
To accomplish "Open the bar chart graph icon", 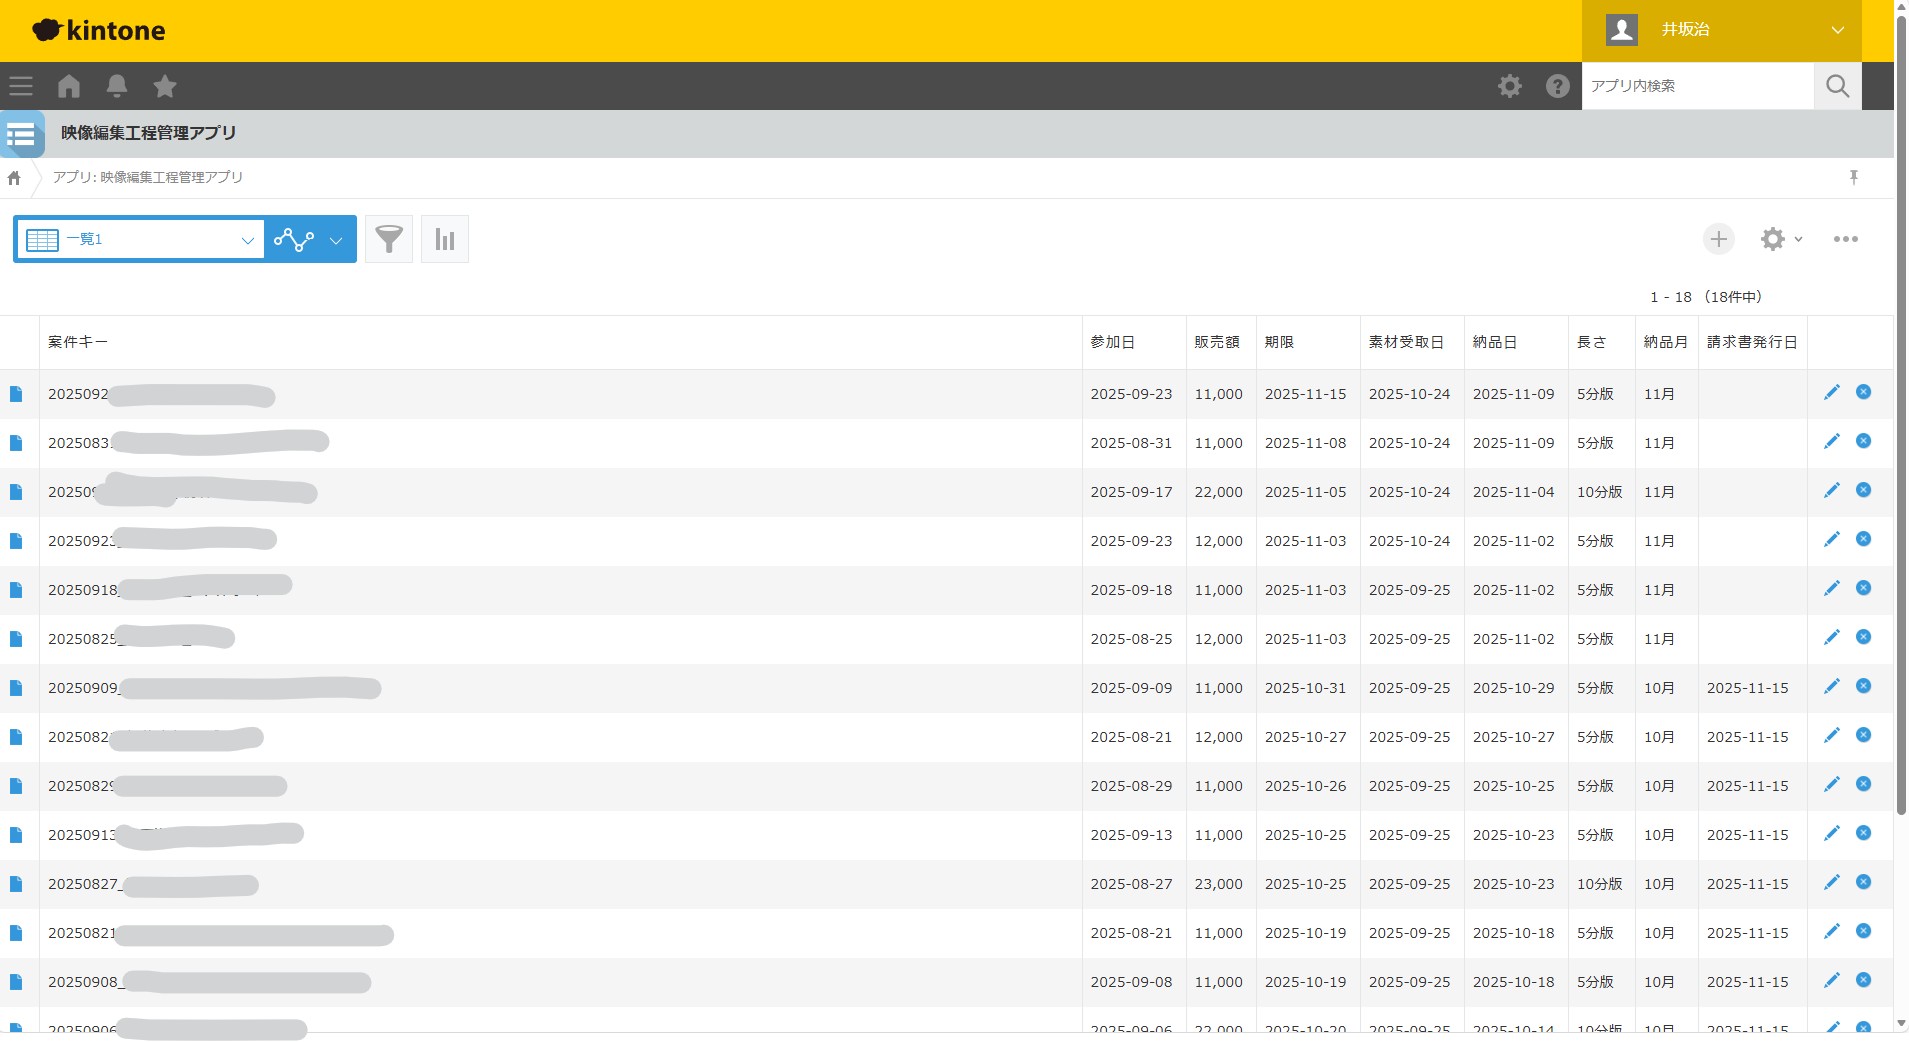I will (x=445, y=239).
